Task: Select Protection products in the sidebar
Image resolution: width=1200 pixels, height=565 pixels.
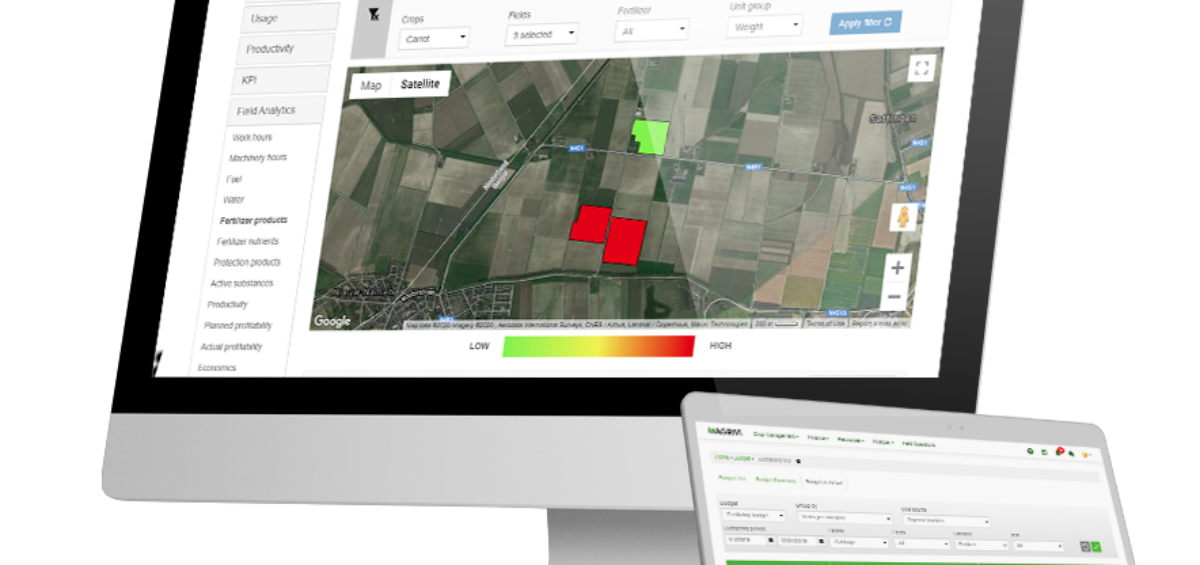Action: coord(247,262)
